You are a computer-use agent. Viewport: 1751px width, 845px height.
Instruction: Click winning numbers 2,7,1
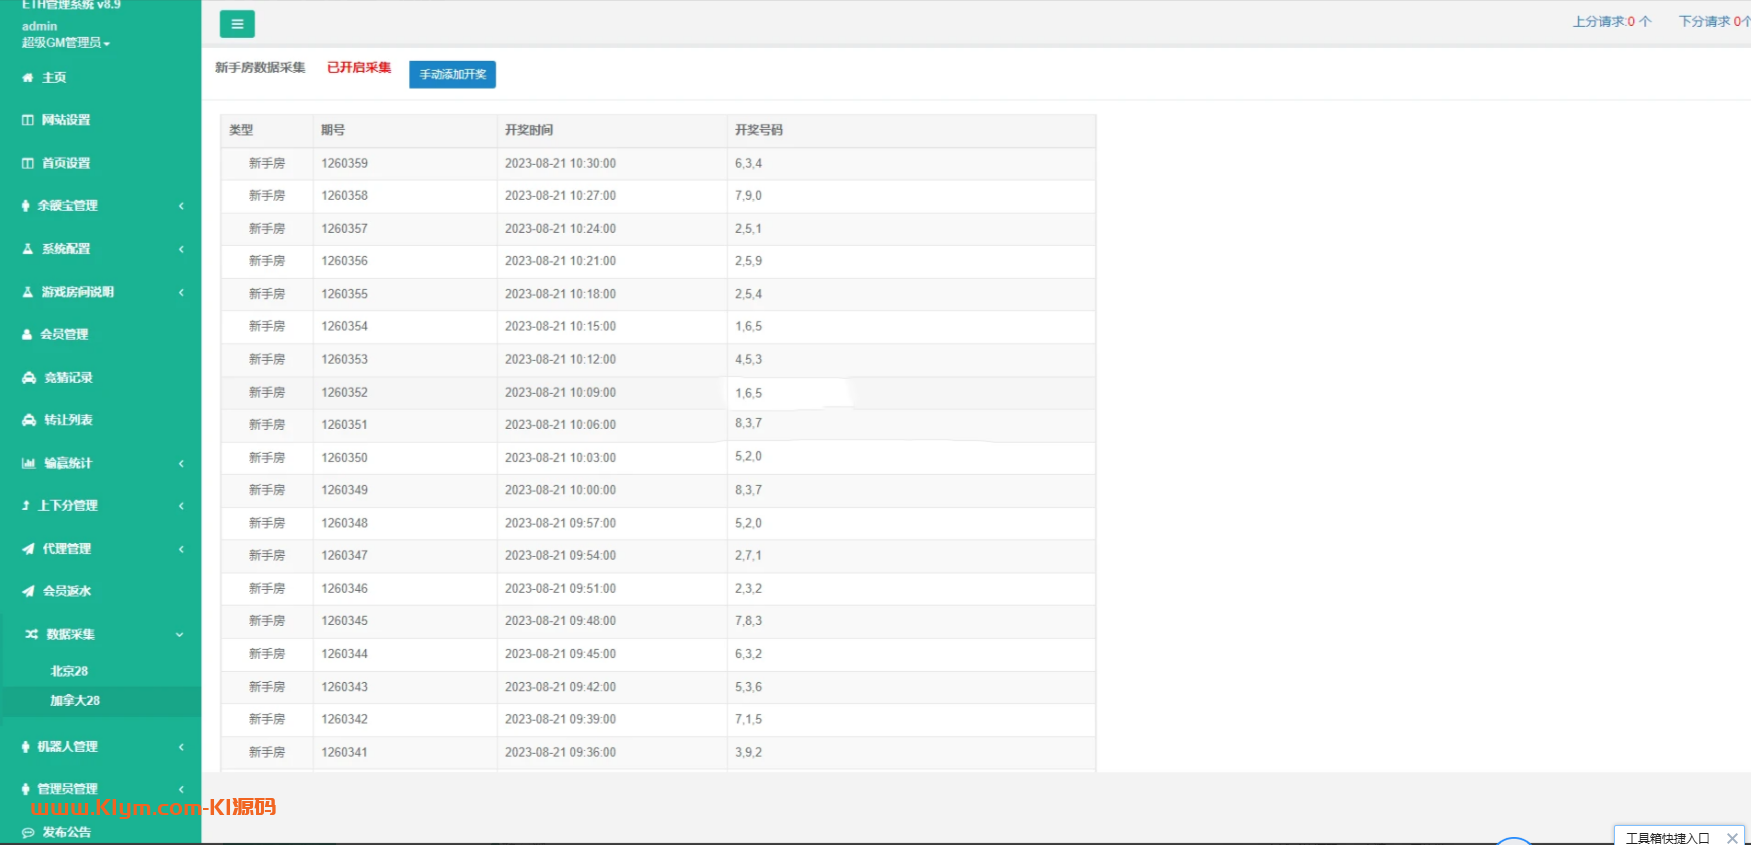(749, 555)
